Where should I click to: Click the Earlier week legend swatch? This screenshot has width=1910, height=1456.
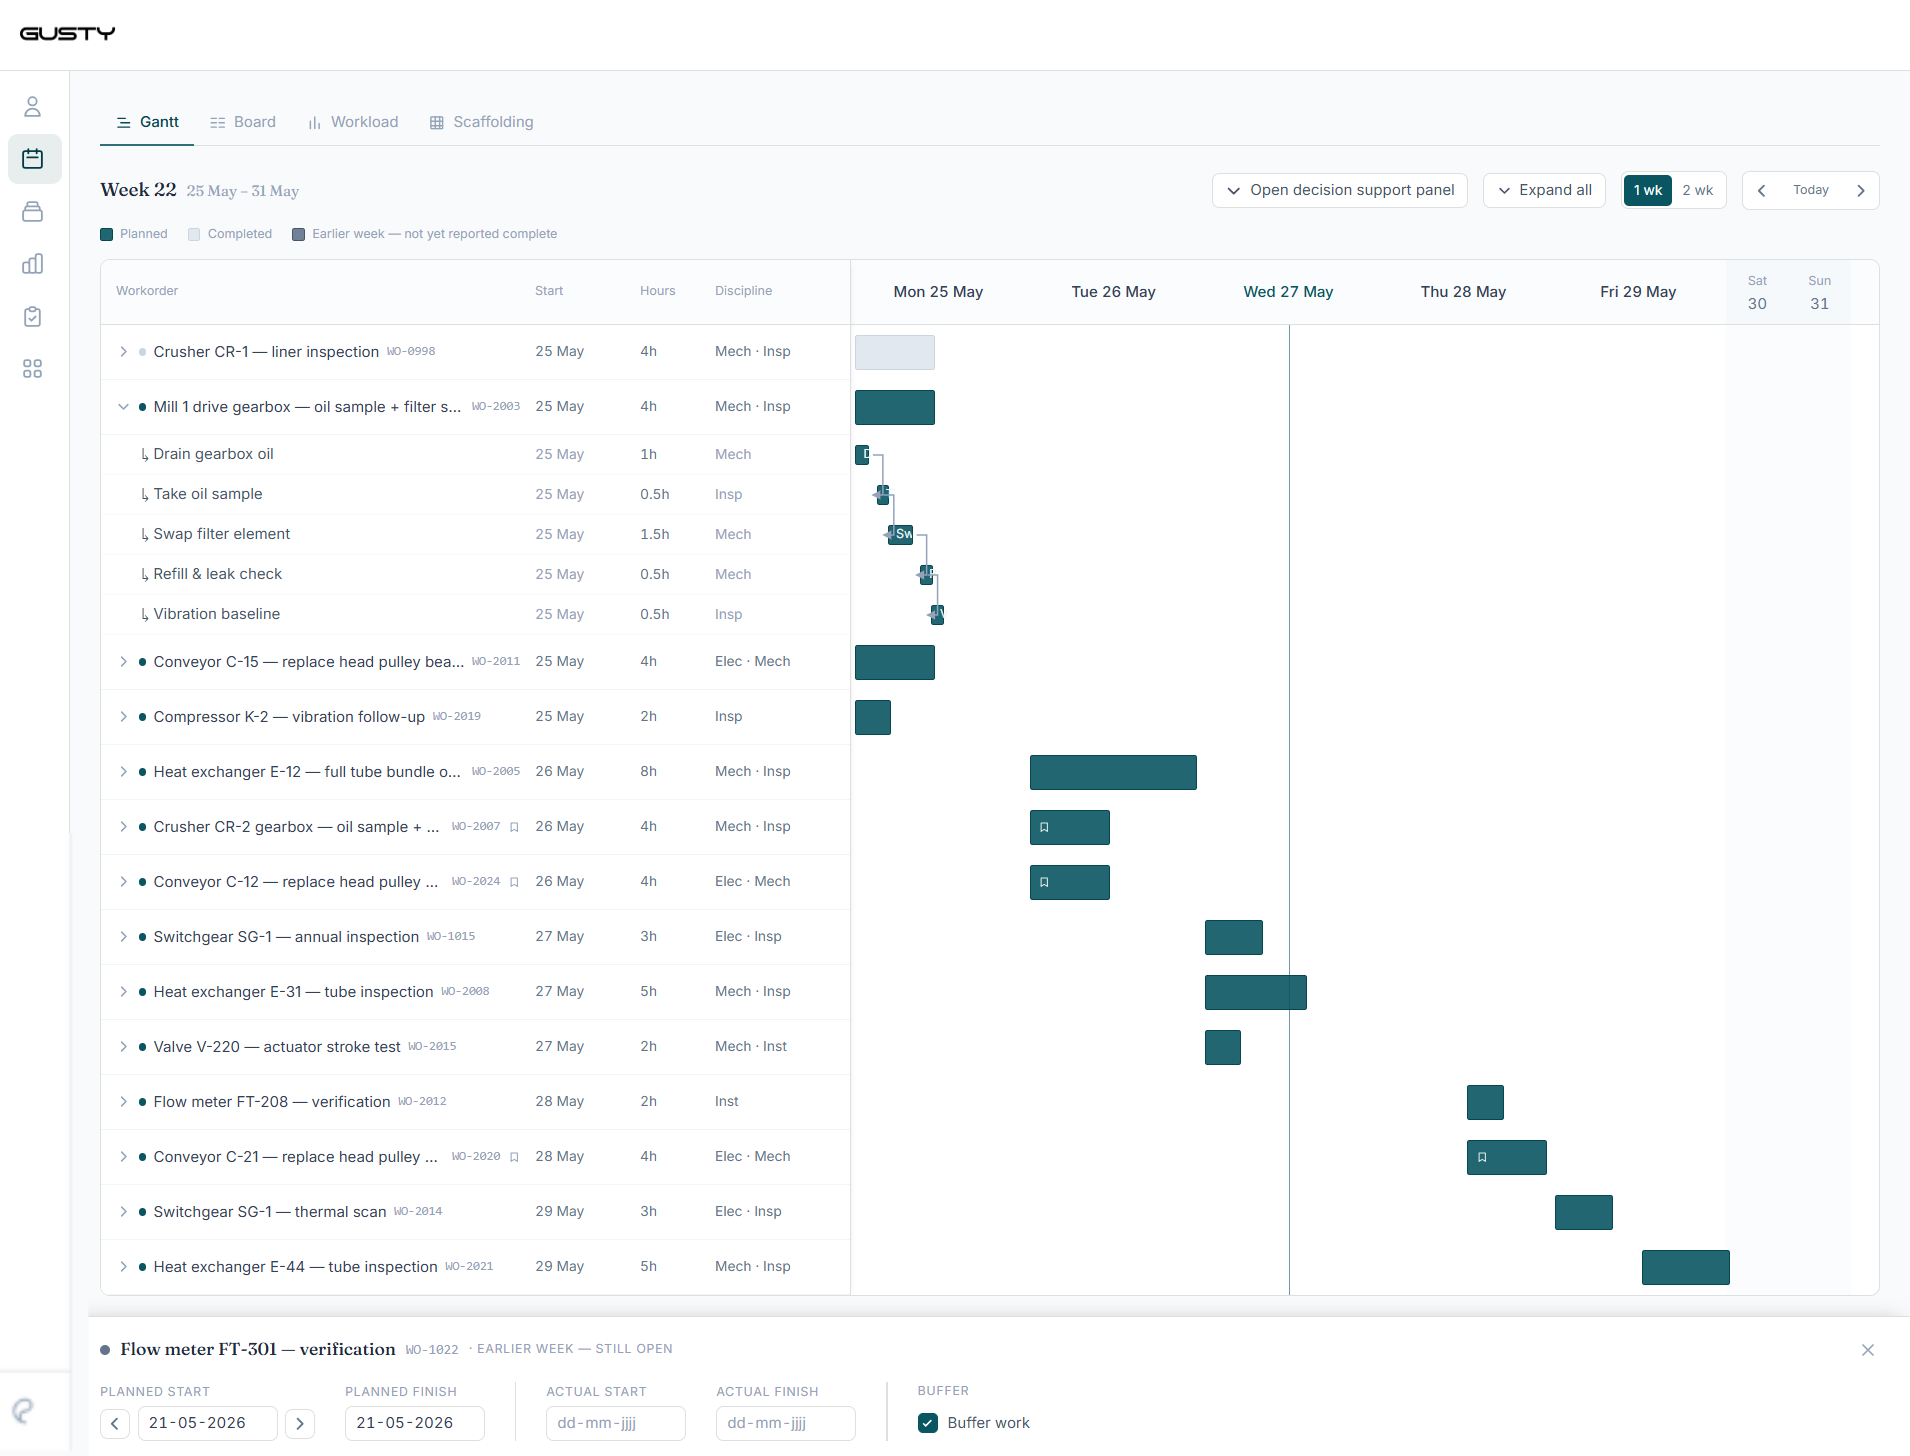pos(298,235)
